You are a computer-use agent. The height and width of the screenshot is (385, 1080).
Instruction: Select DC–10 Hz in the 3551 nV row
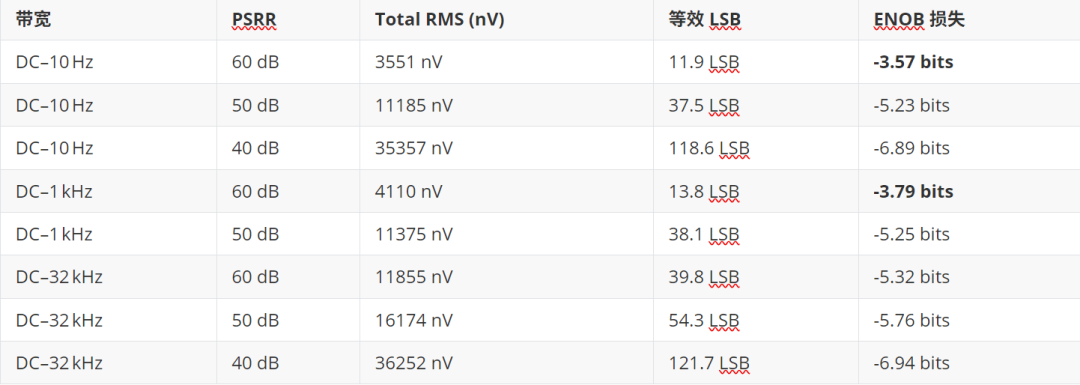tap(54, 63)
